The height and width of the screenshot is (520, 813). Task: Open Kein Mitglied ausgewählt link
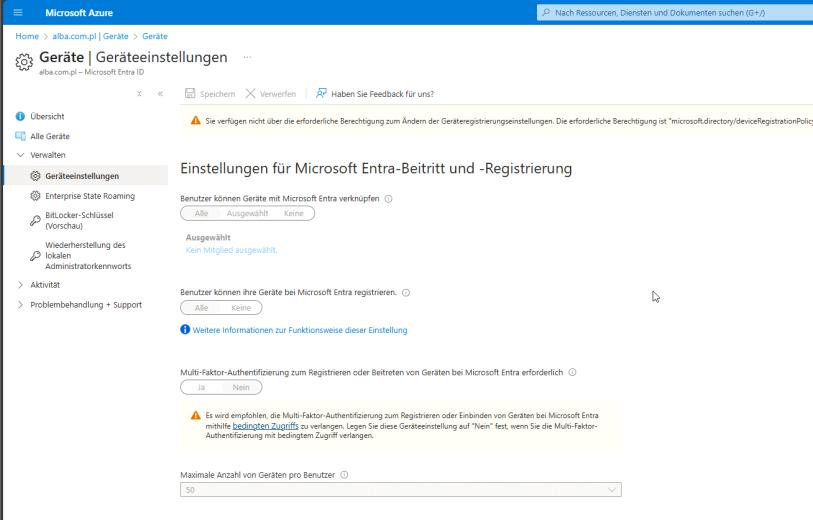click(x=231, y=250)
